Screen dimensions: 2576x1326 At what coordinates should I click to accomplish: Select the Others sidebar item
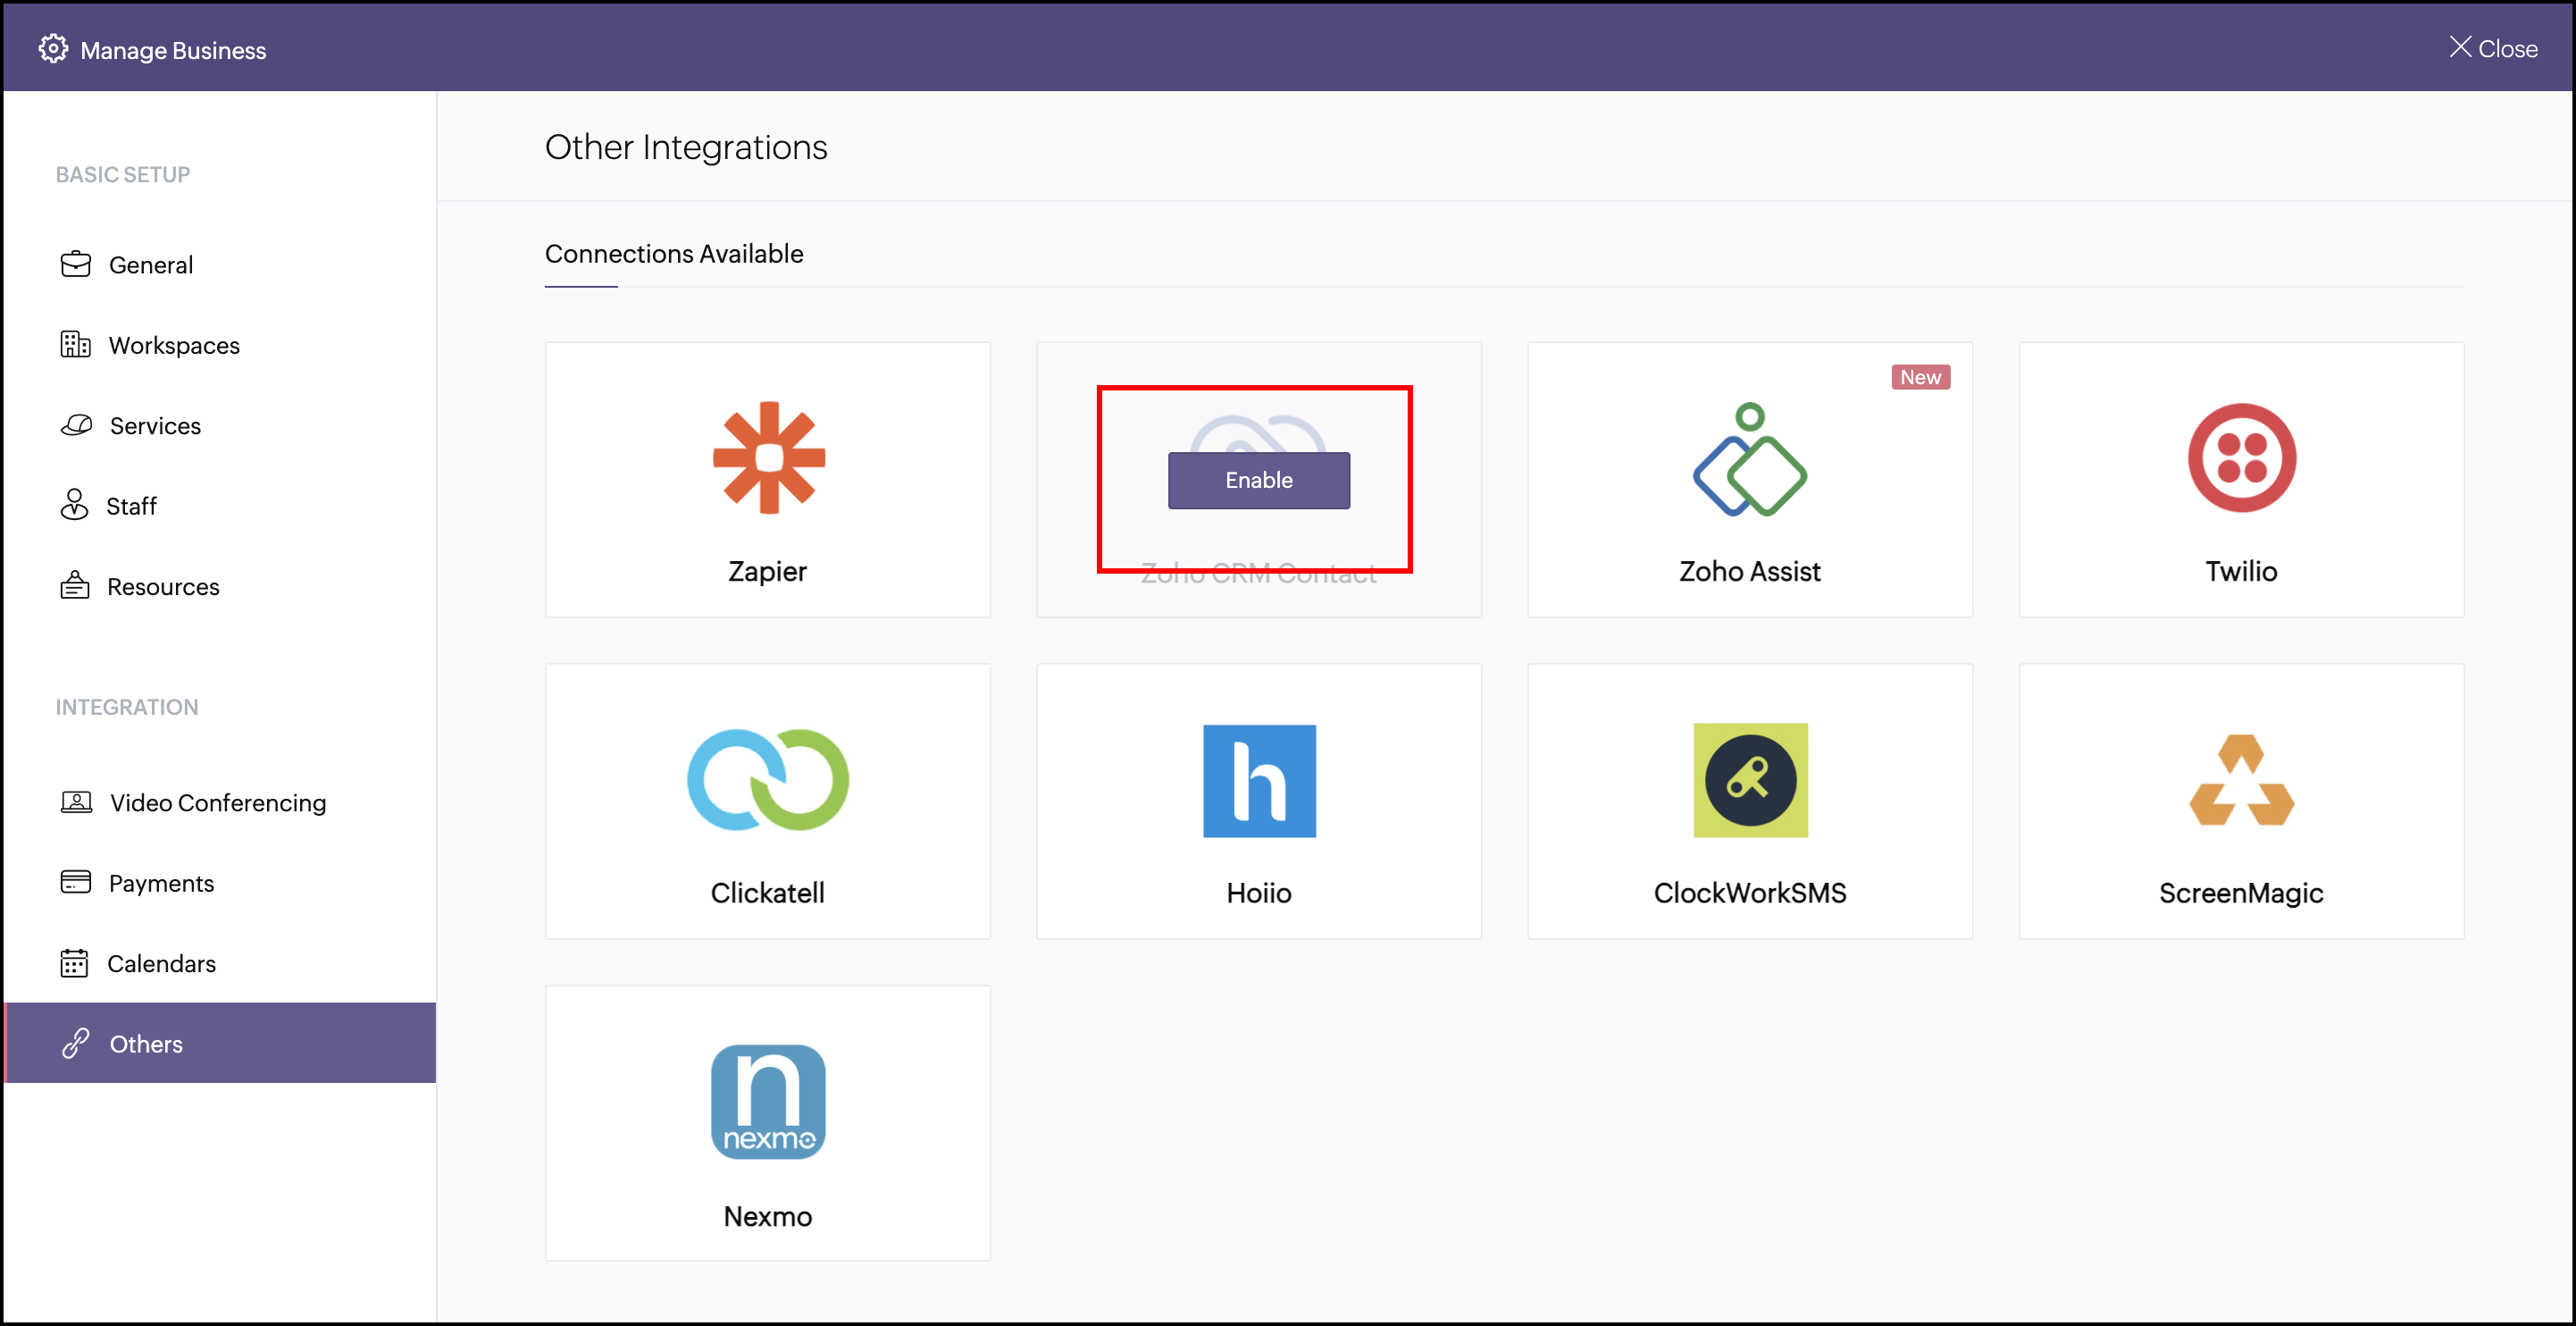coord(146,1044)
